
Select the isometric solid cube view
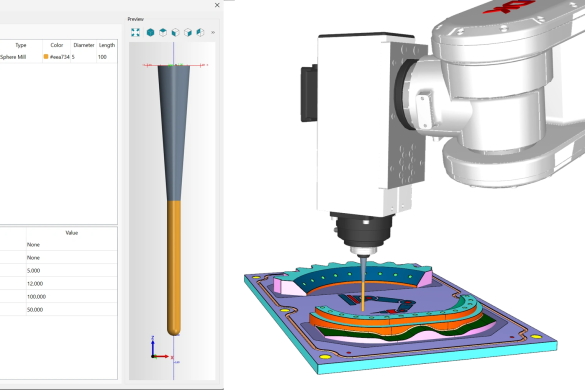point(150,32)
